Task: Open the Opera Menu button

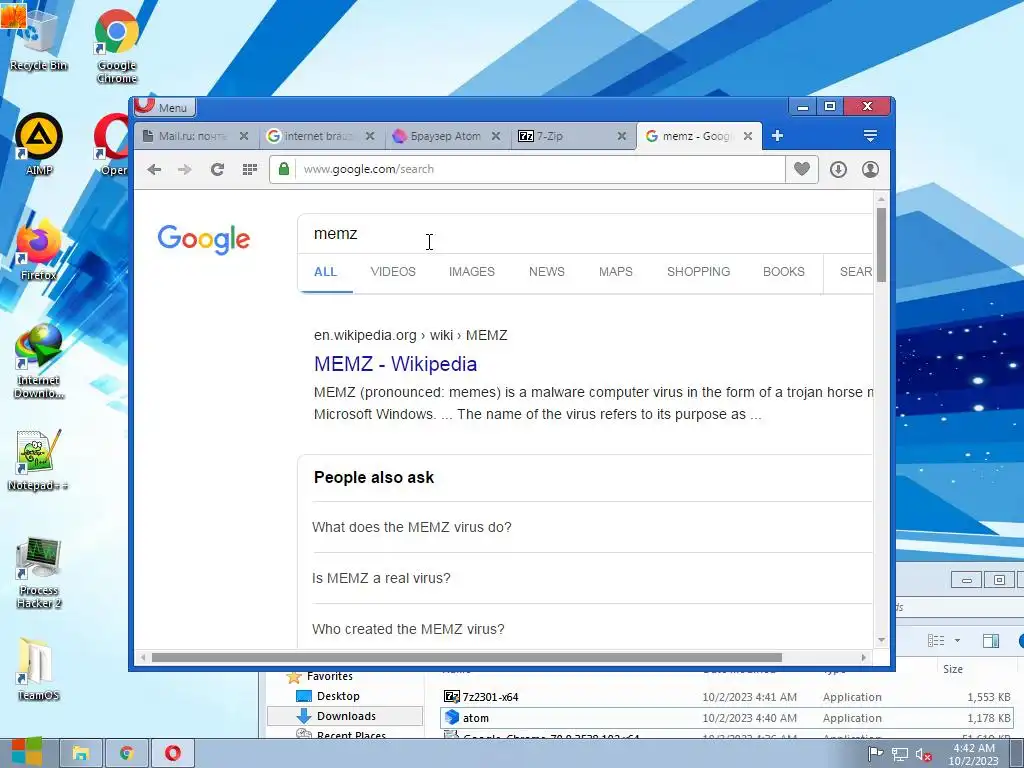Action: coord(164,107)
